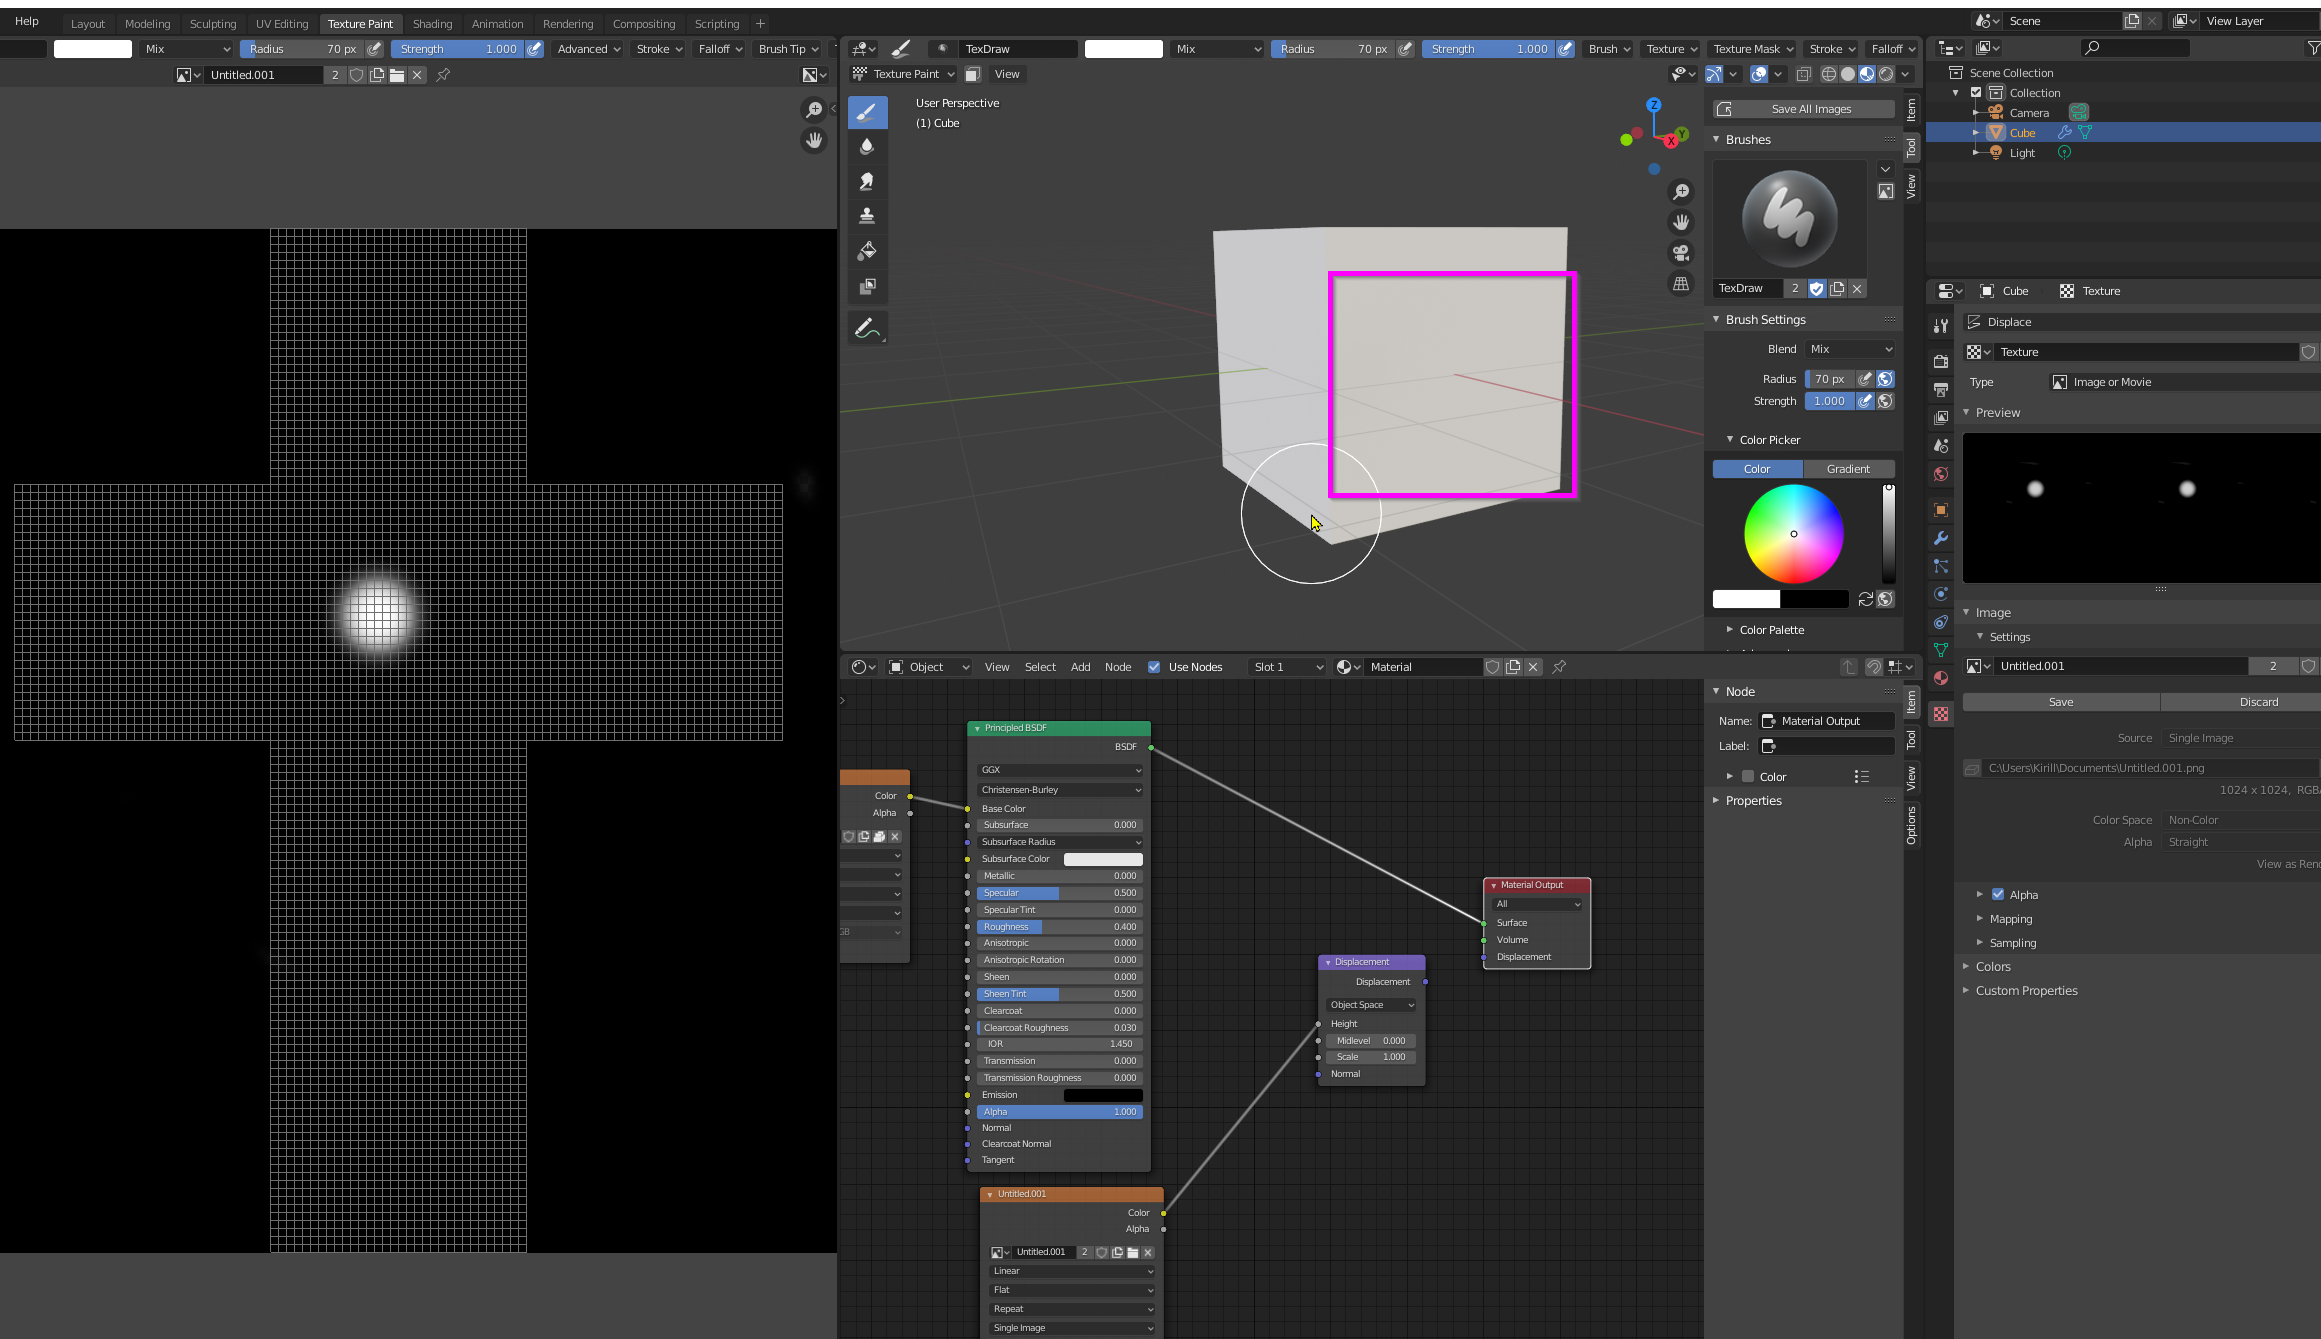Open the Object Space dropdown in Displacement node
This screenshot has width=2321, height=1339.
[1371, 1005]
